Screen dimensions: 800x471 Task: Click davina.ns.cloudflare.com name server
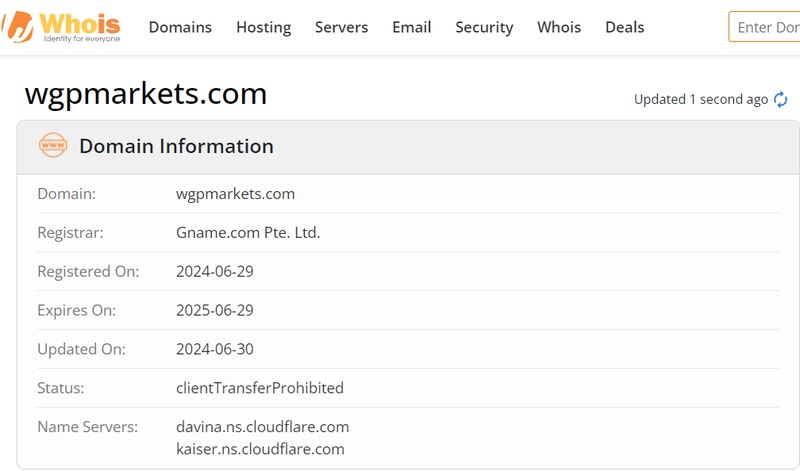point(262,427)
